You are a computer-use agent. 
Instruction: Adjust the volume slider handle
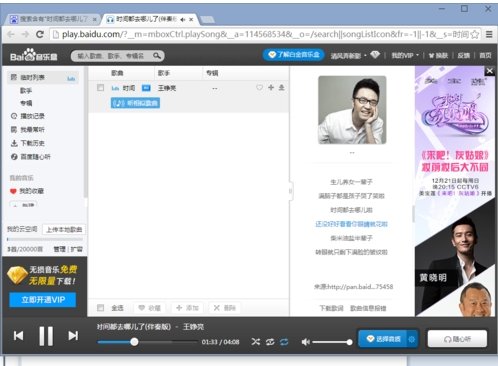[349, 342]
